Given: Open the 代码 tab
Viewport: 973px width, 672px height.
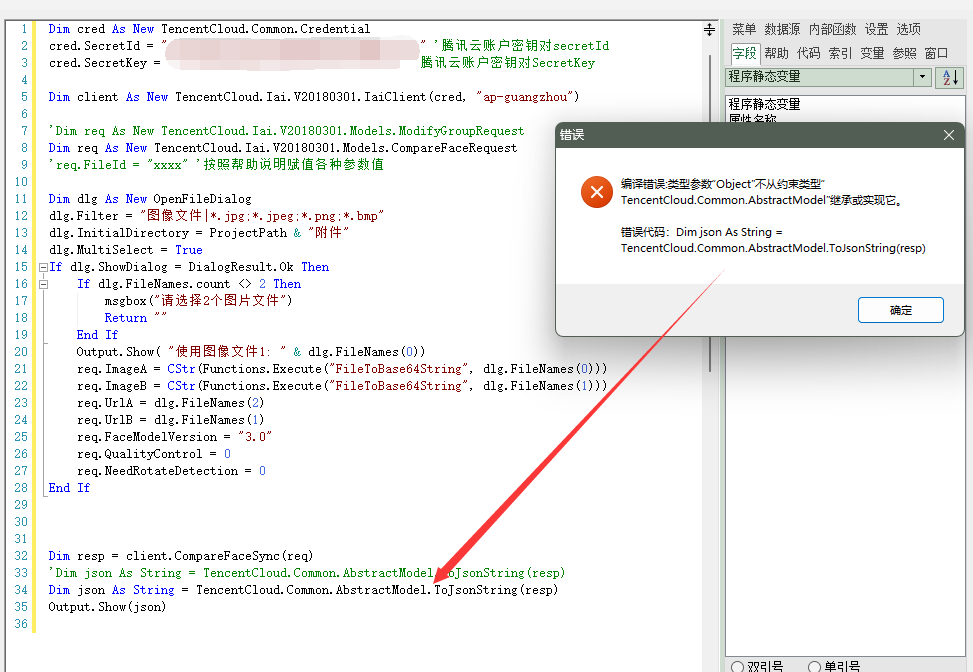Looking at the screenshot, I should coord(808,53).
